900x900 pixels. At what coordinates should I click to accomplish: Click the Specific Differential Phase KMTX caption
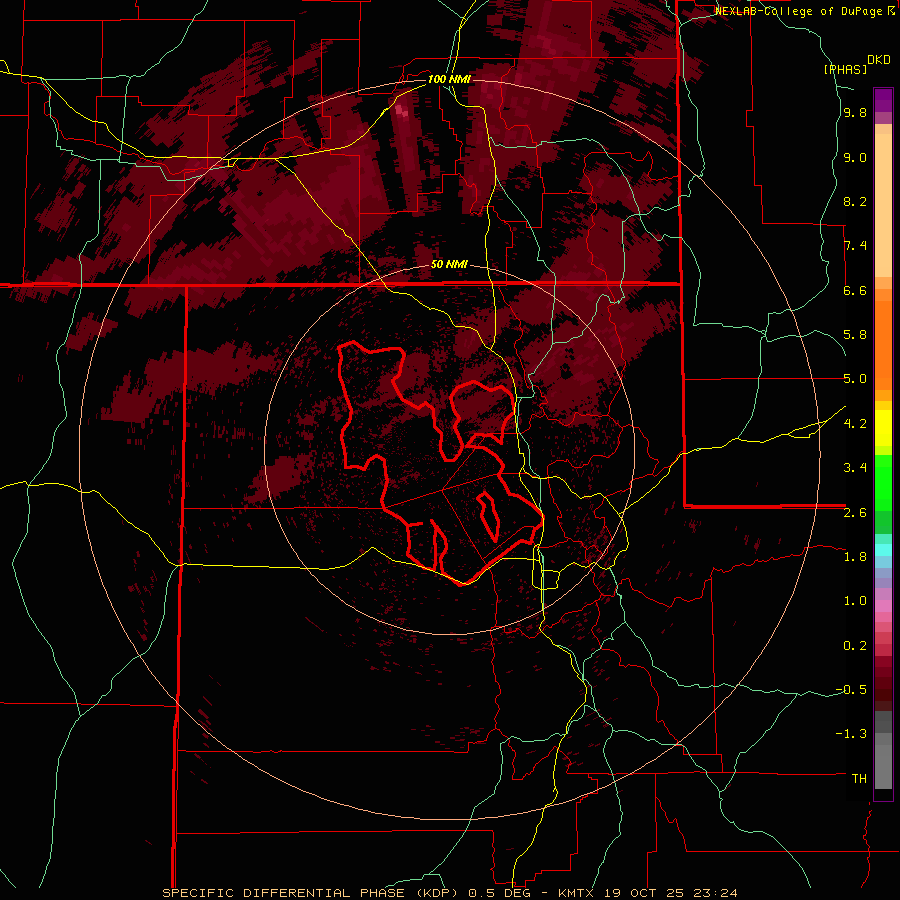449,893
